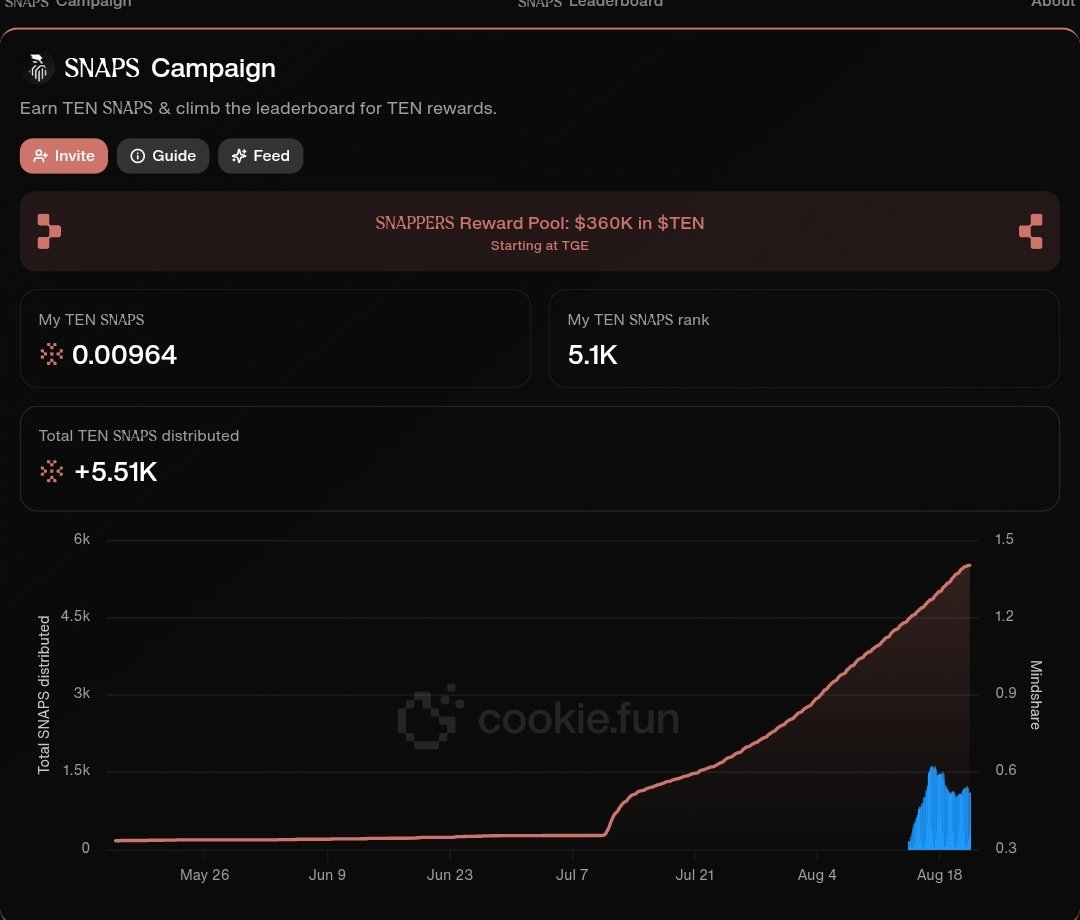This screenshot has width=1080, height=920.
Task: Open the About tab at top right
Action: pyautogui.click(x=1055, y=3)
